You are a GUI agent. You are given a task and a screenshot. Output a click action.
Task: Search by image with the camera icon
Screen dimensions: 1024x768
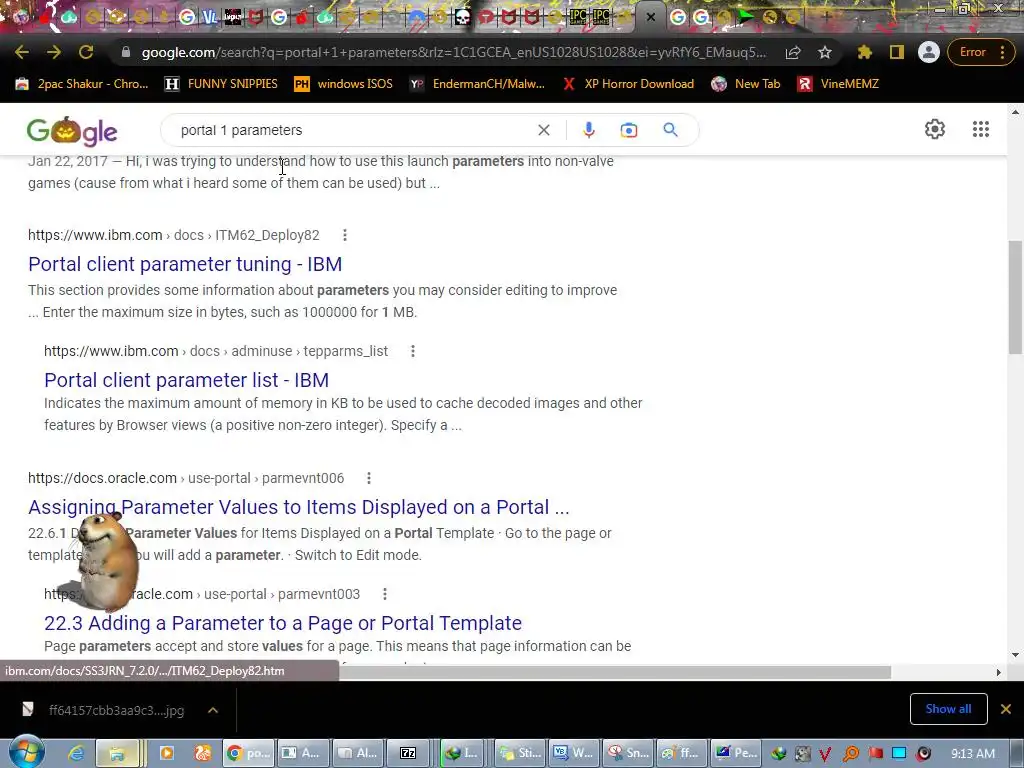point(628,130)
